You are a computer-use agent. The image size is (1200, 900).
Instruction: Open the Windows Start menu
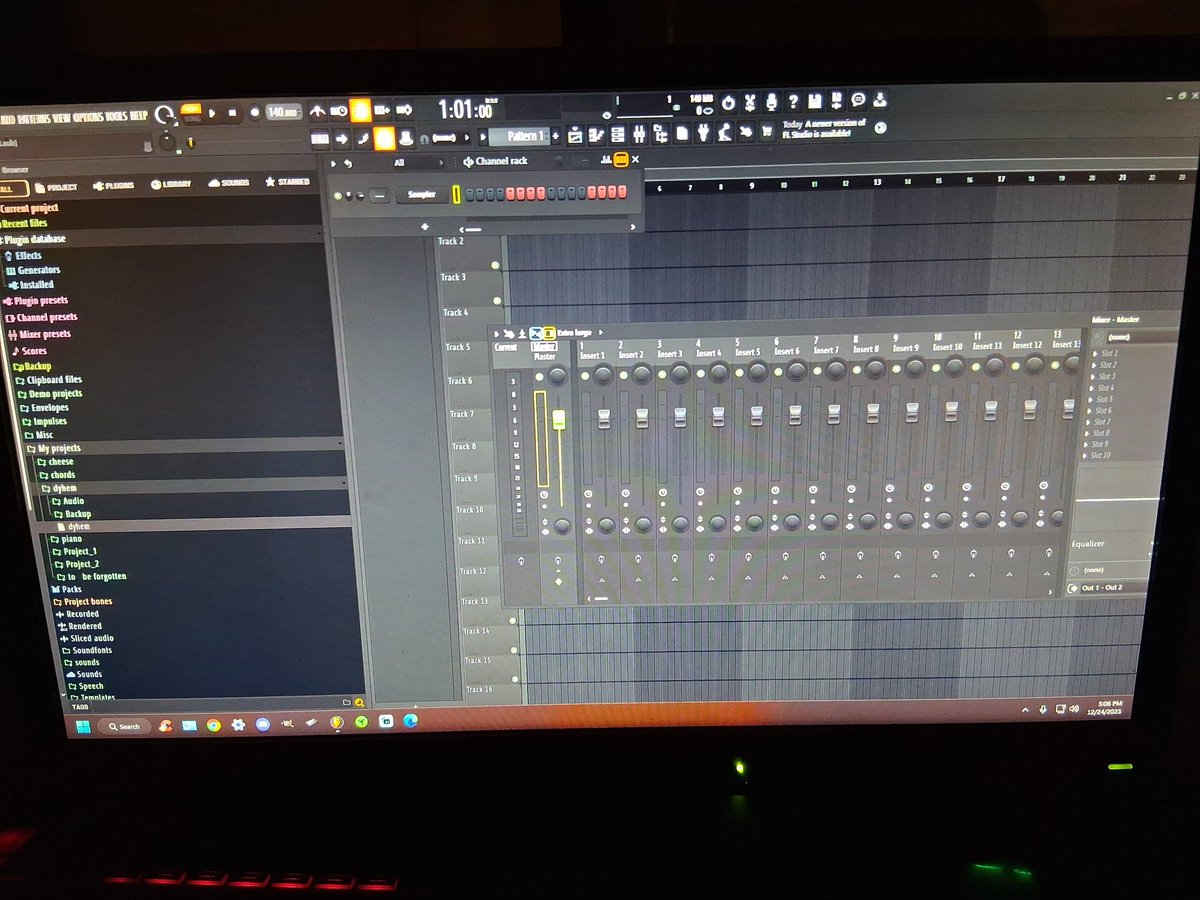click(x=83, y=727)
